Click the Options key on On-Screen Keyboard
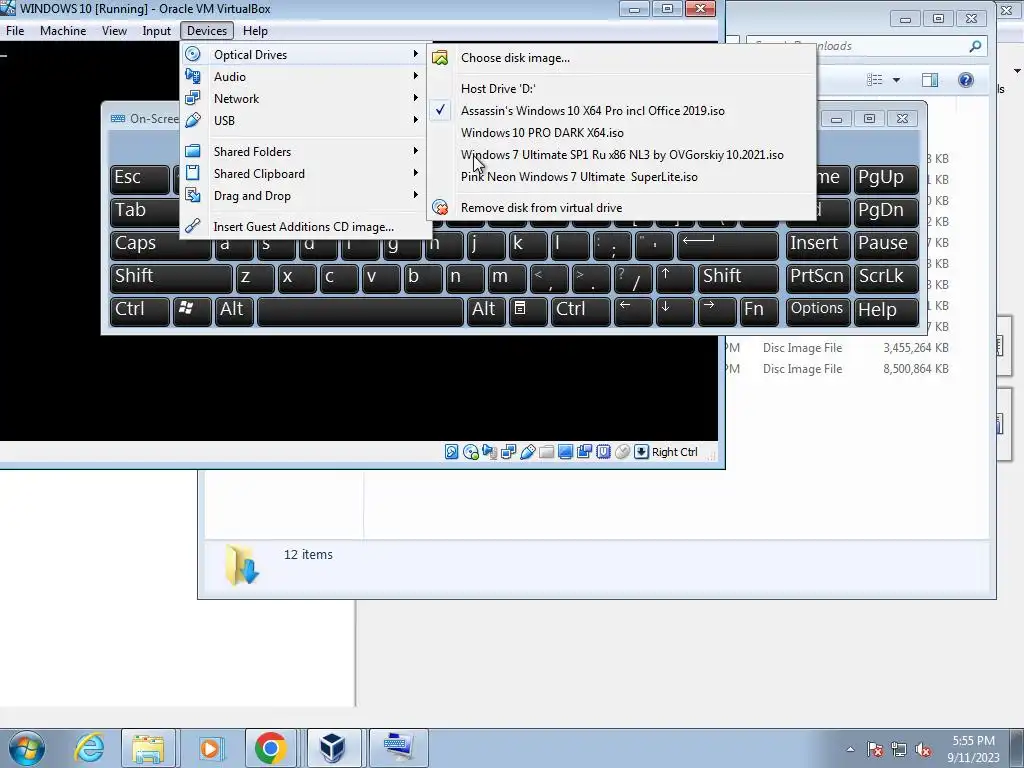The height and width of the screenshot is (768, 1024). [818, 311]
